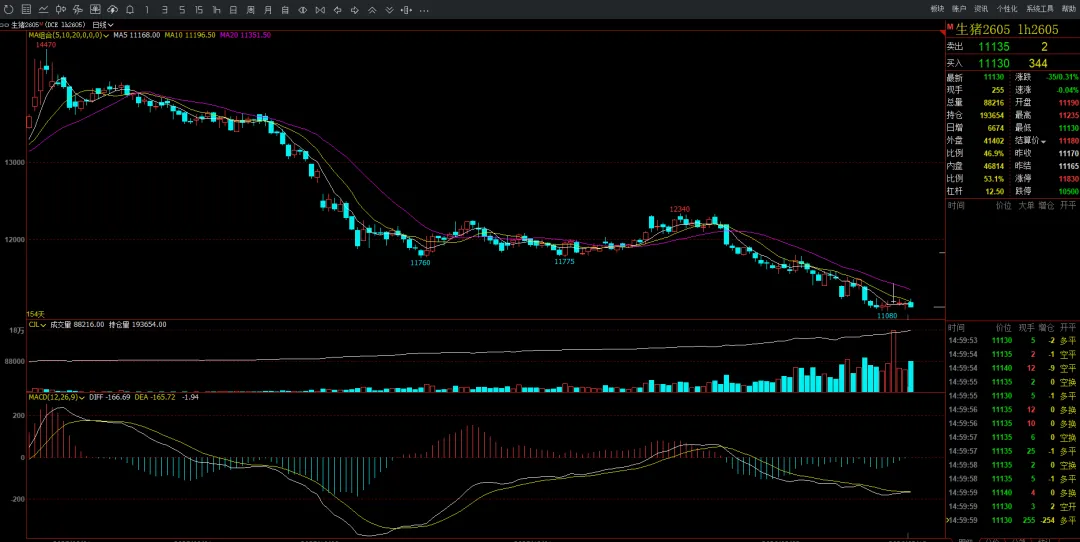
Task: Select the candlestick chart icon
Action: pyautogui.click(x=61, y=10)
